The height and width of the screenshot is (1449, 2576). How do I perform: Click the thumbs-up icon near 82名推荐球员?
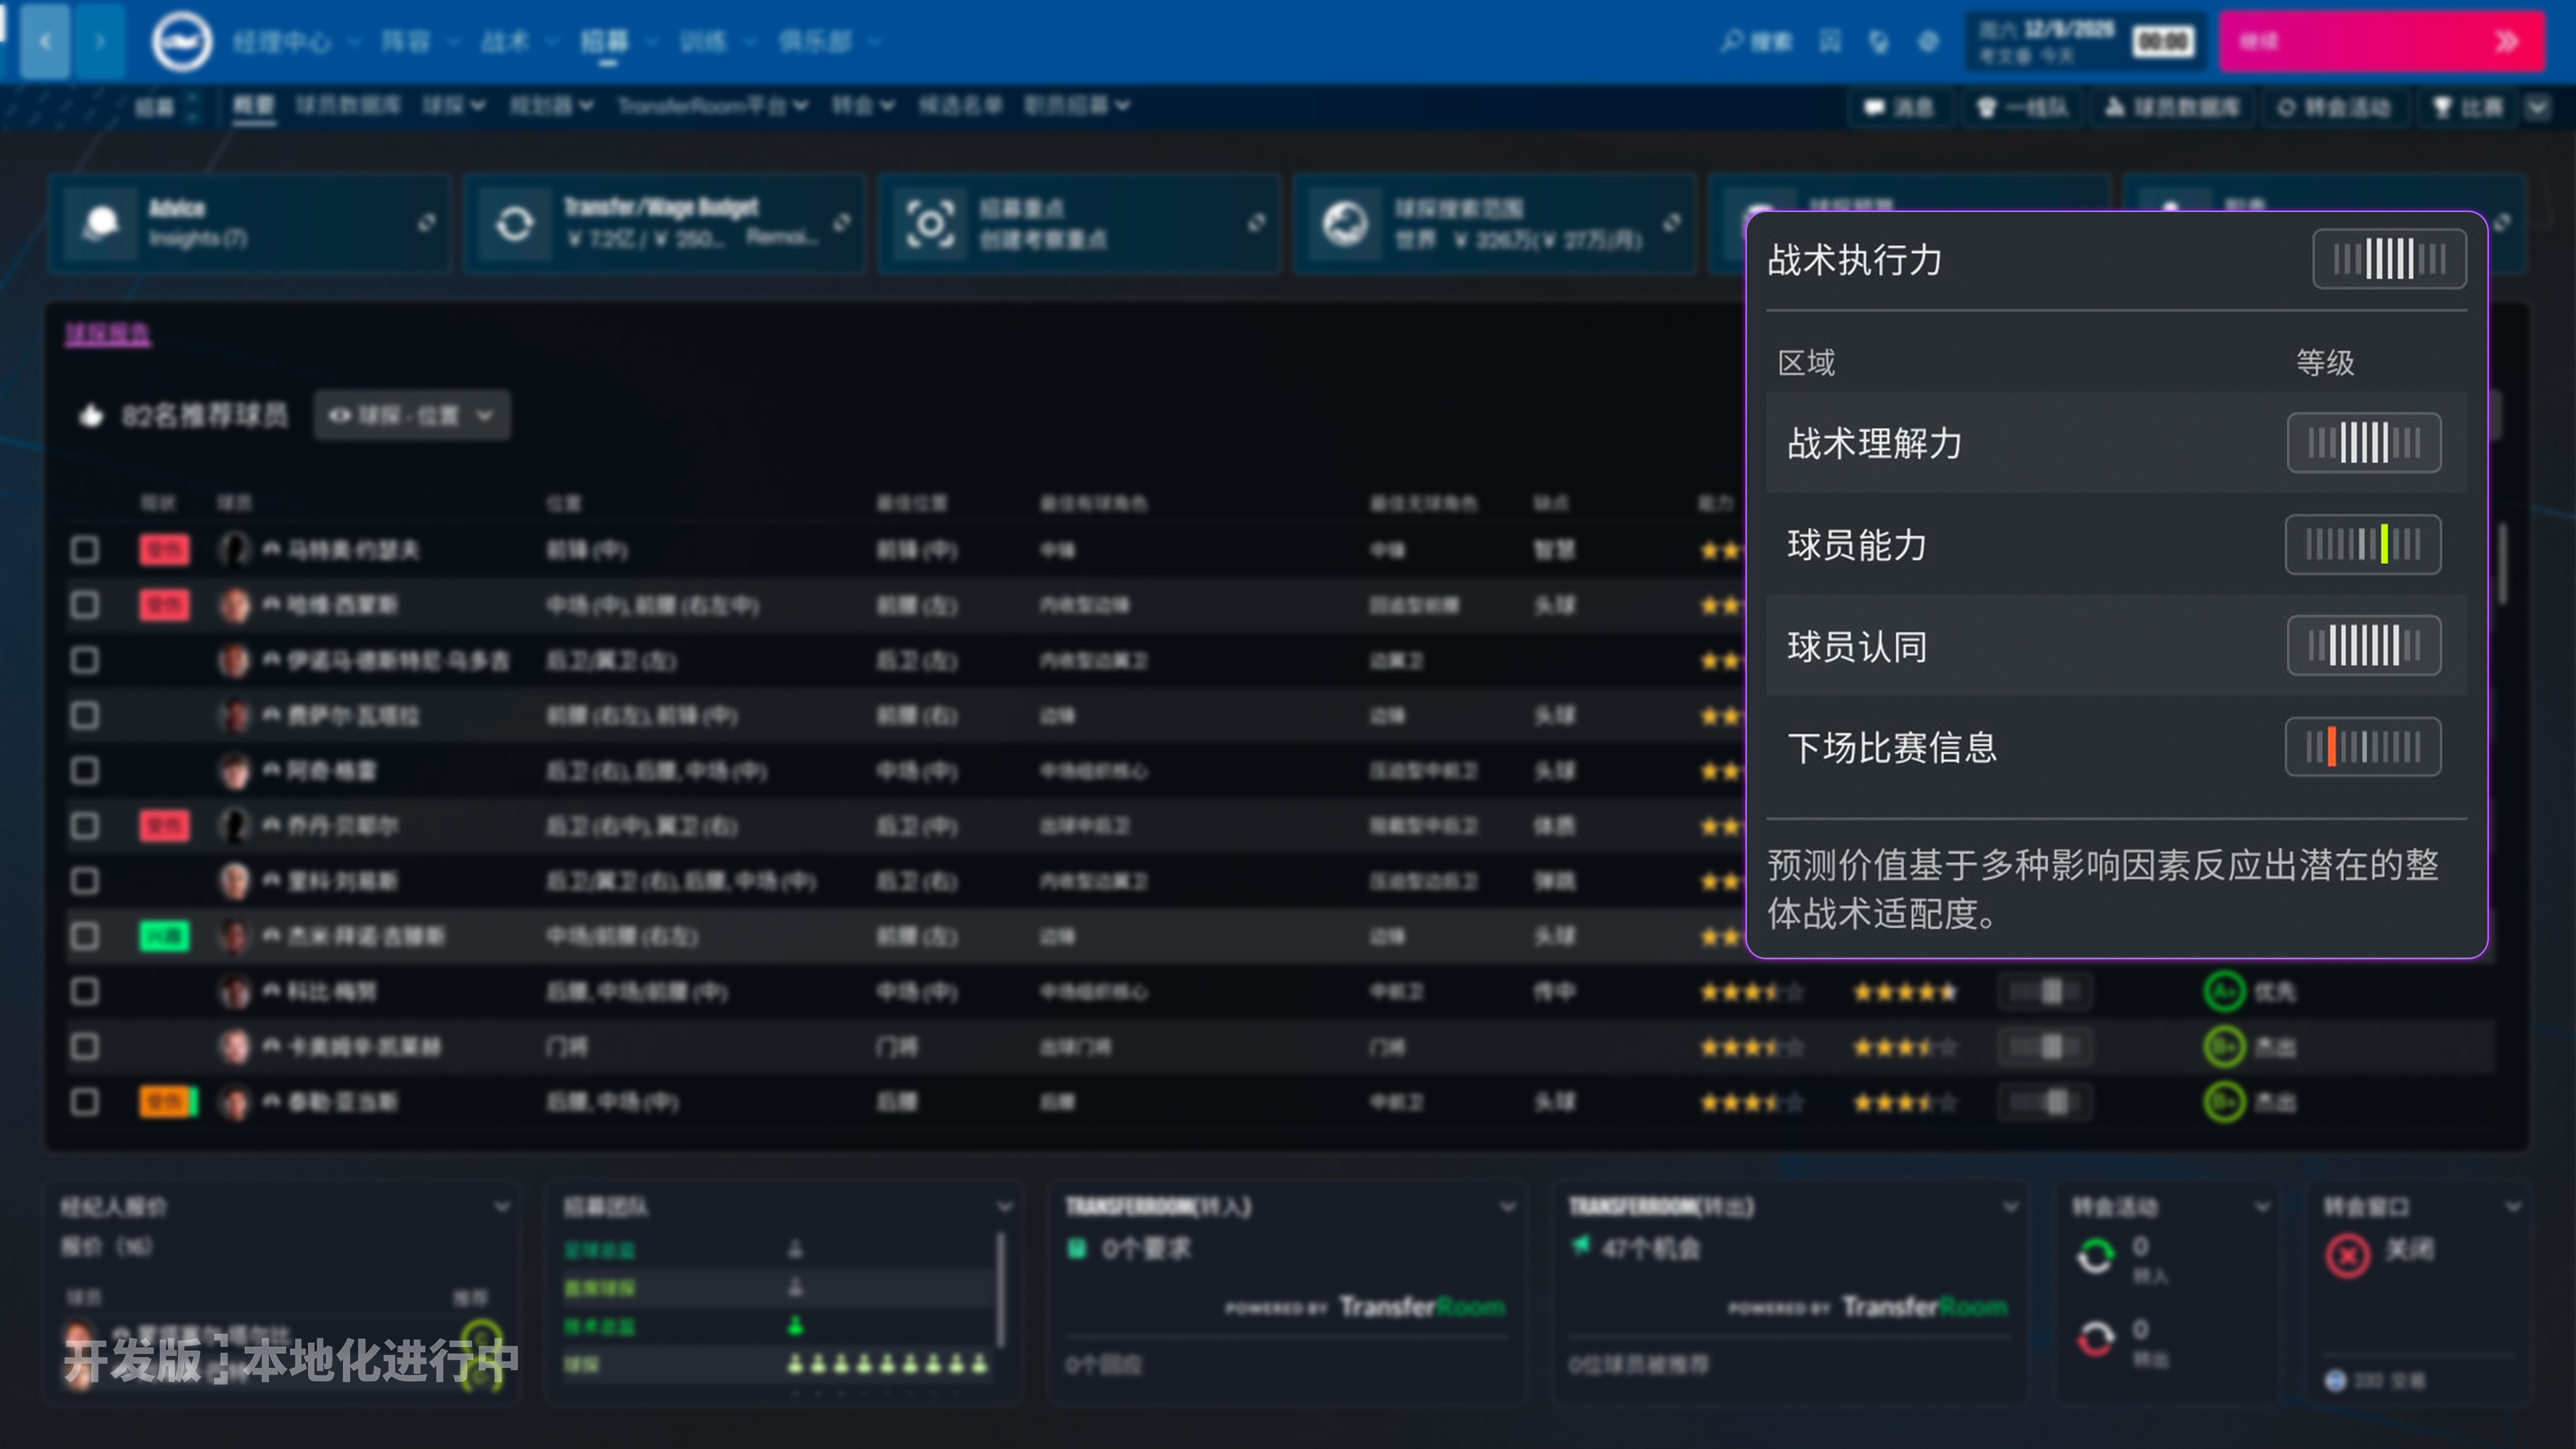click(x=91, y=415)
